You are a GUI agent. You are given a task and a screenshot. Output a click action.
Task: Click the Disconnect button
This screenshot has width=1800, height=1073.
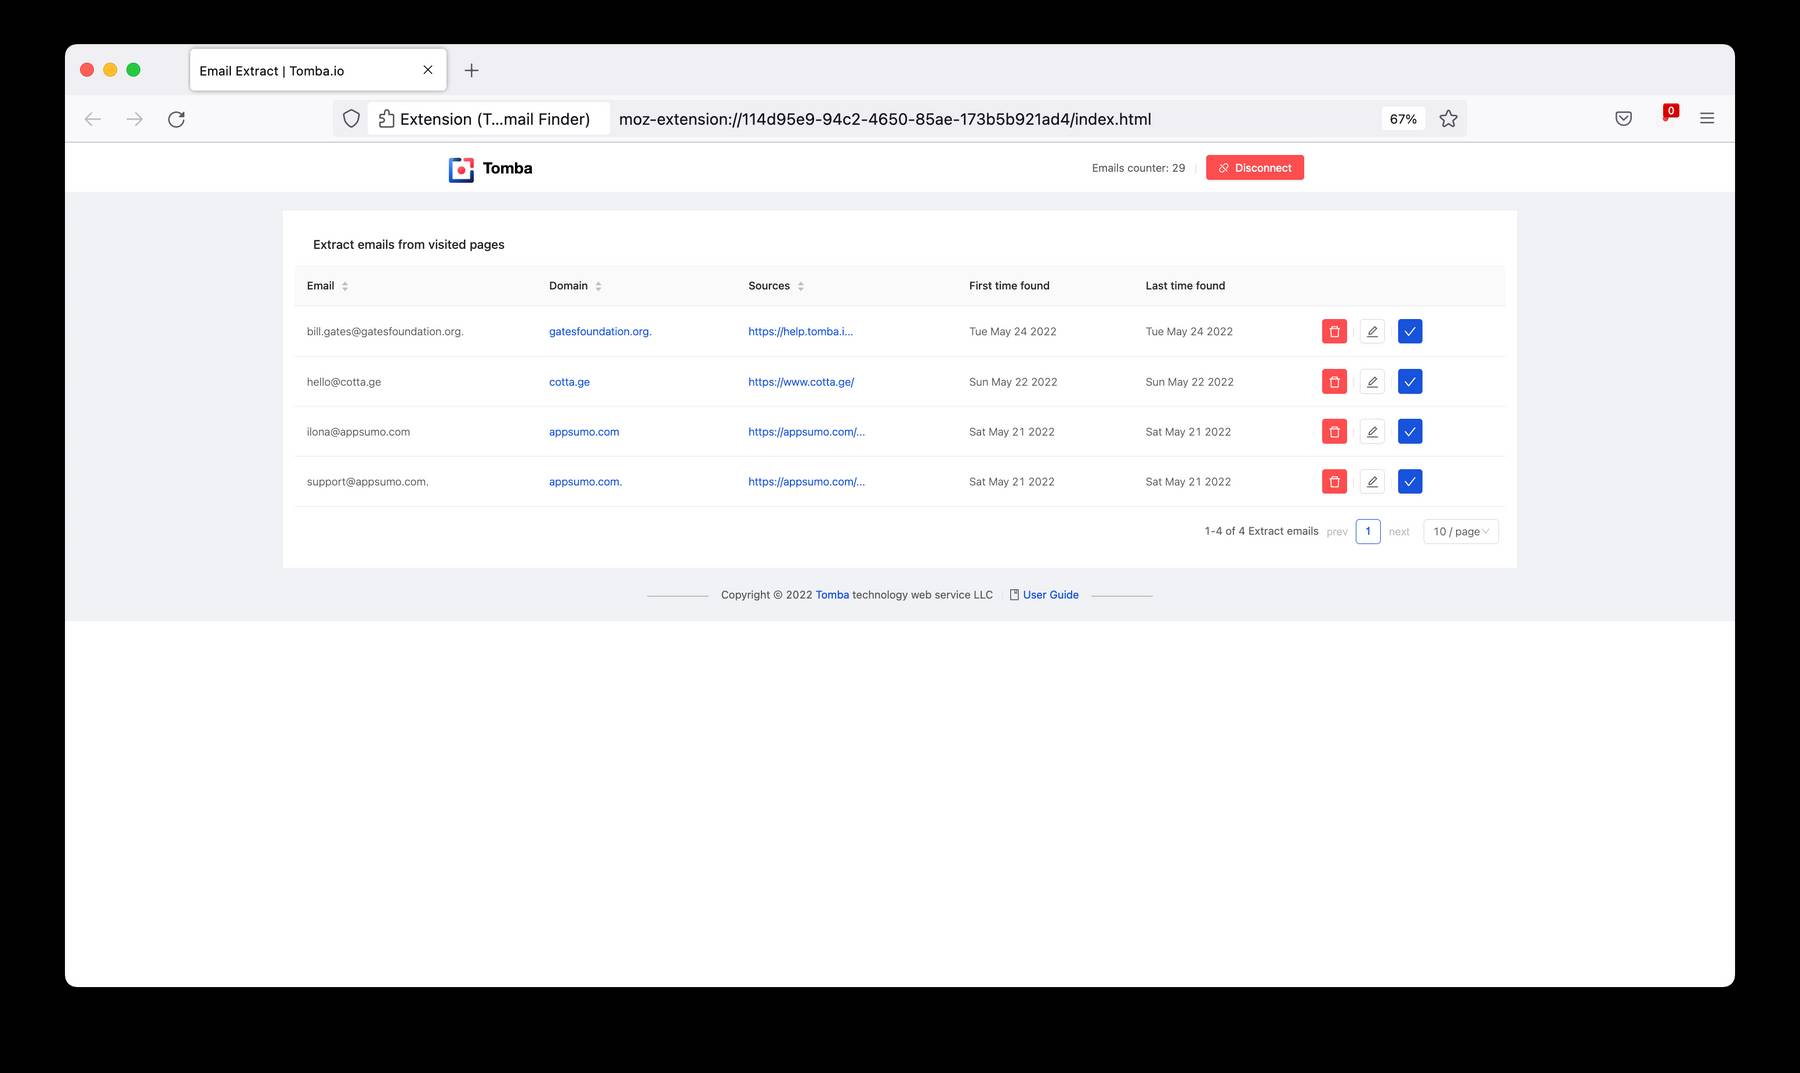(1255, 168)
